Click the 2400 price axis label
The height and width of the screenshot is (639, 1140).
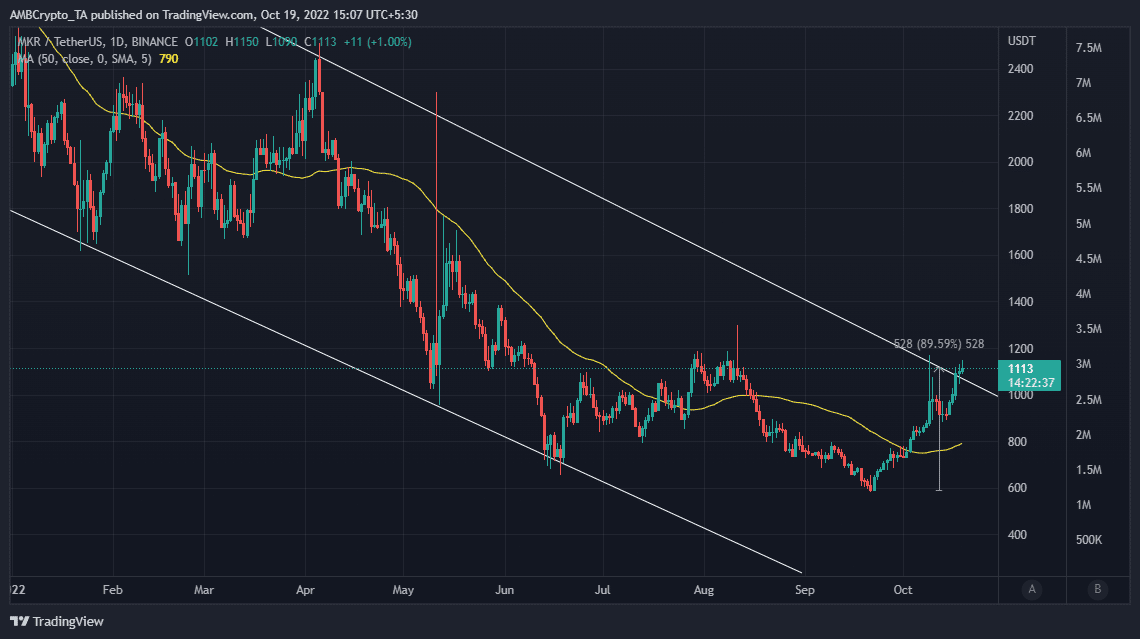click(x=1020, y=69)
